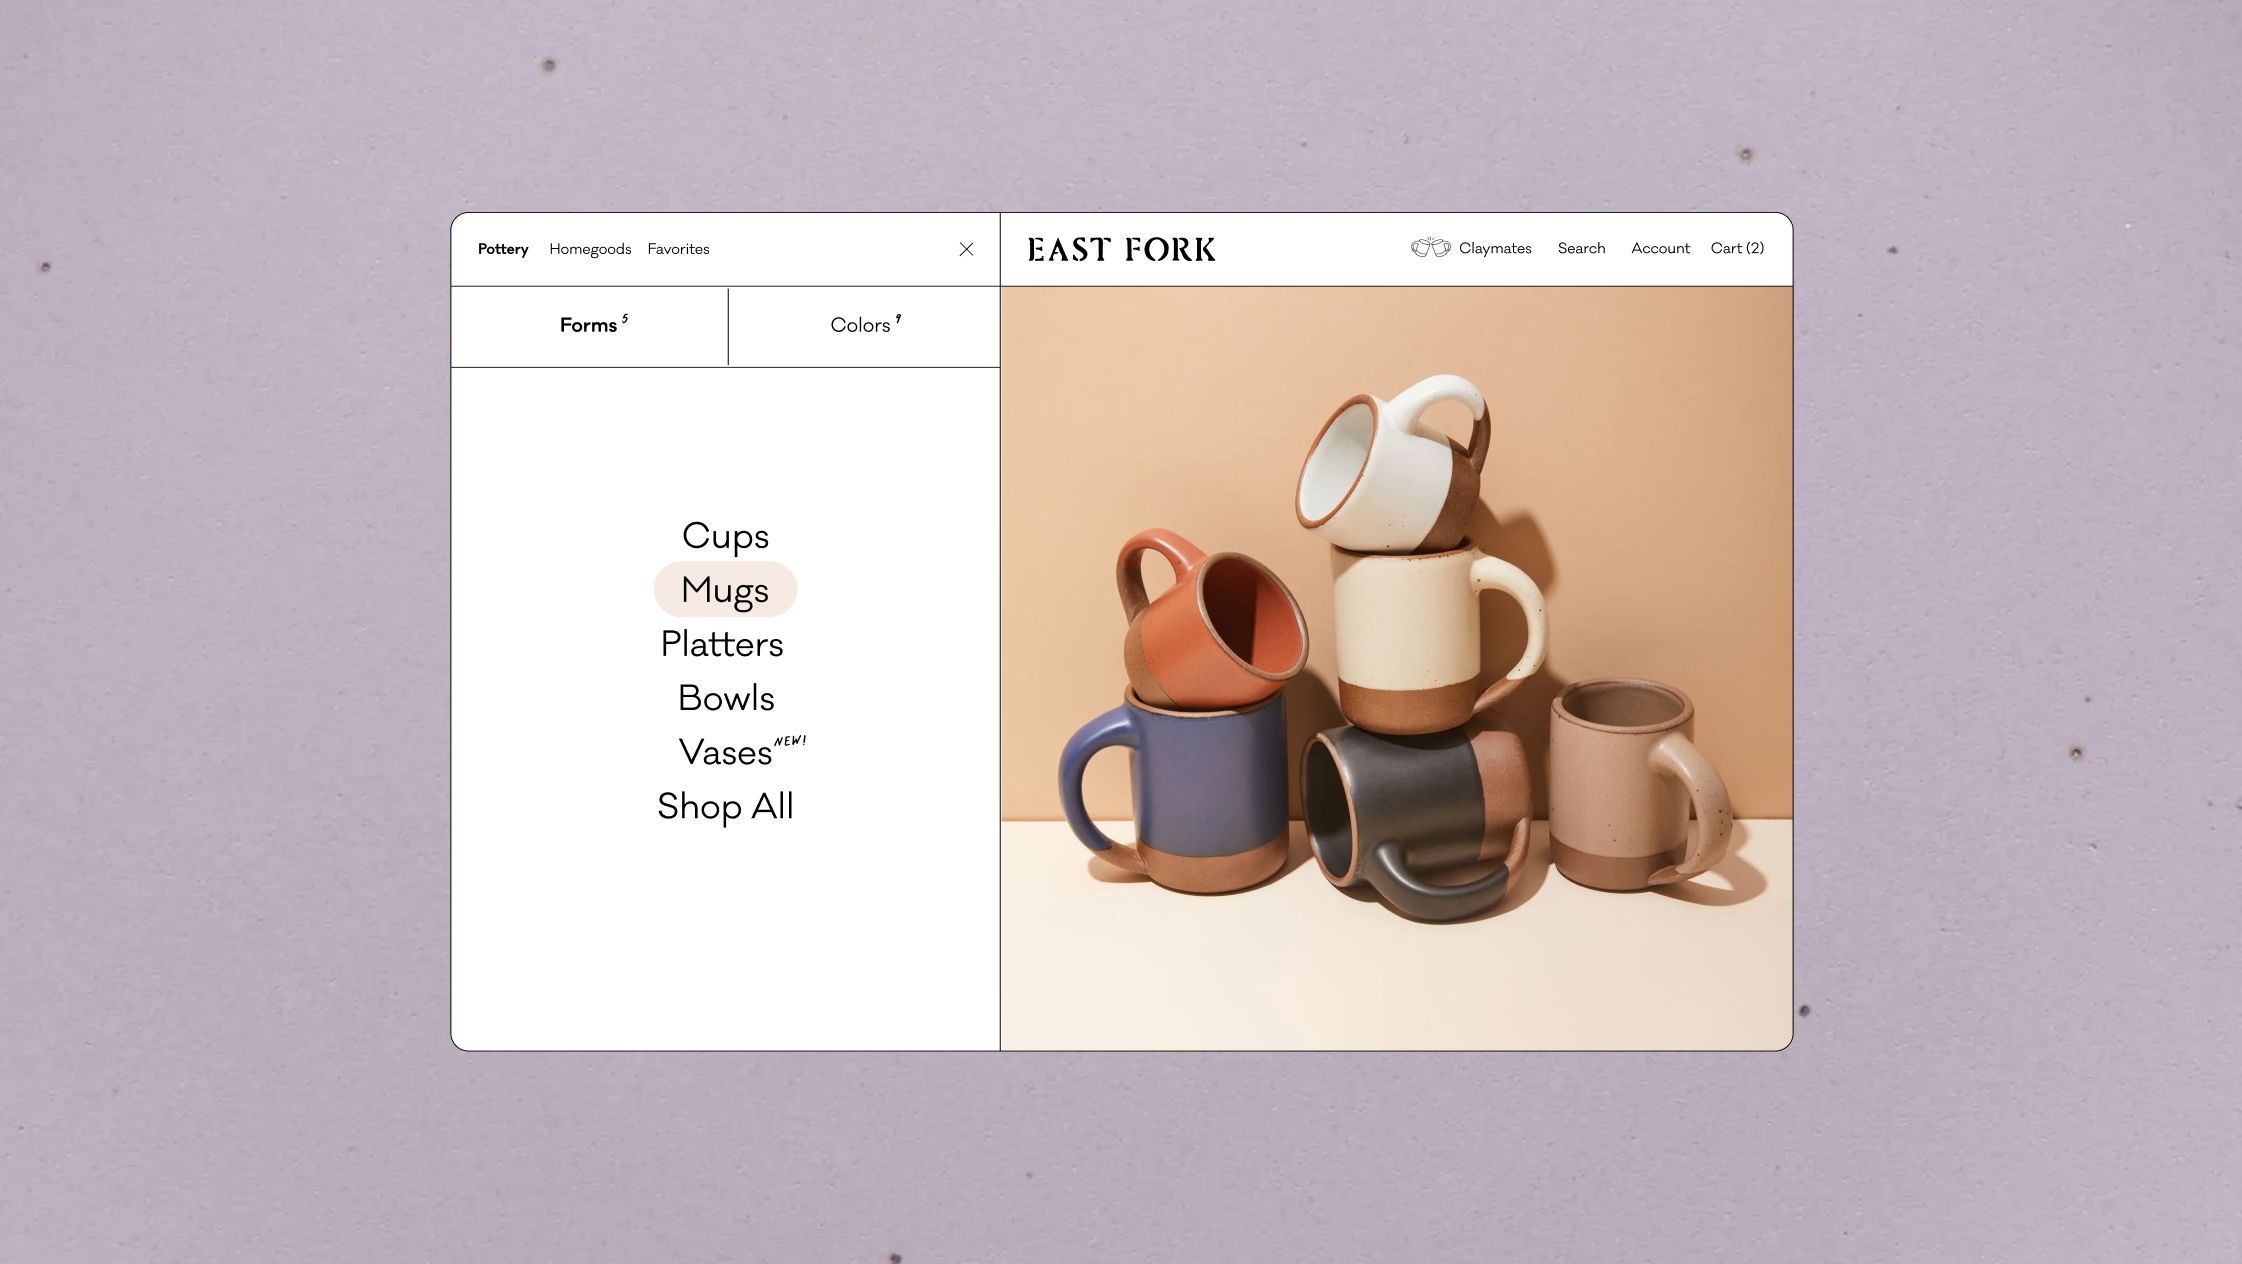Screen dimensions: 2242x1264
Task: Click the Claymates clinking mugs icon
Action: pyautogui.click(x=1430, y=247)
